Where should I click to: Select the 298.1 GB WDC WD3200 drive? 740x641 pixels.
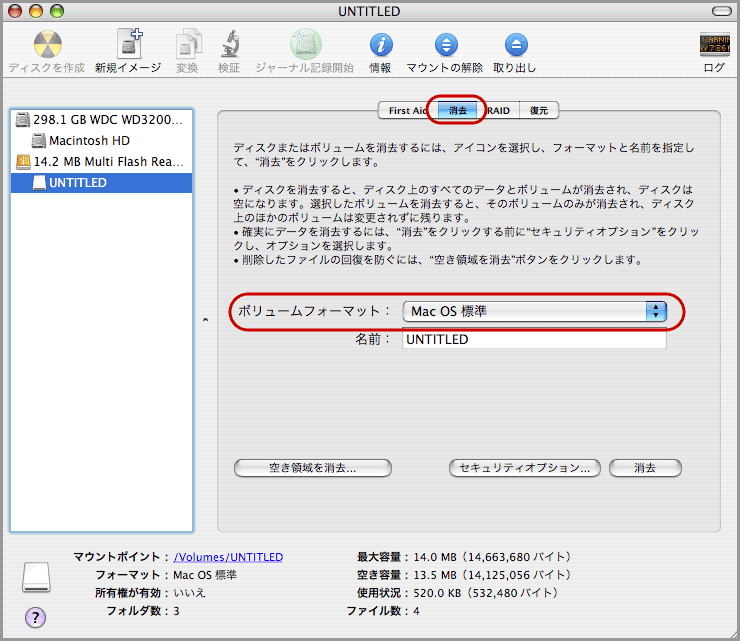101,120
